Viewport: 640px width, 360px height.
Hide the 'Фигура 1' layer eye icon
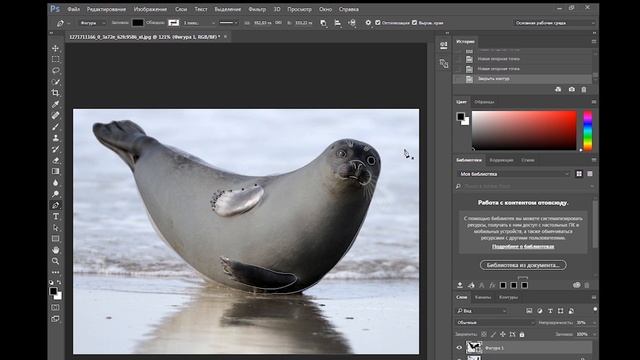(x=459, y=348)
